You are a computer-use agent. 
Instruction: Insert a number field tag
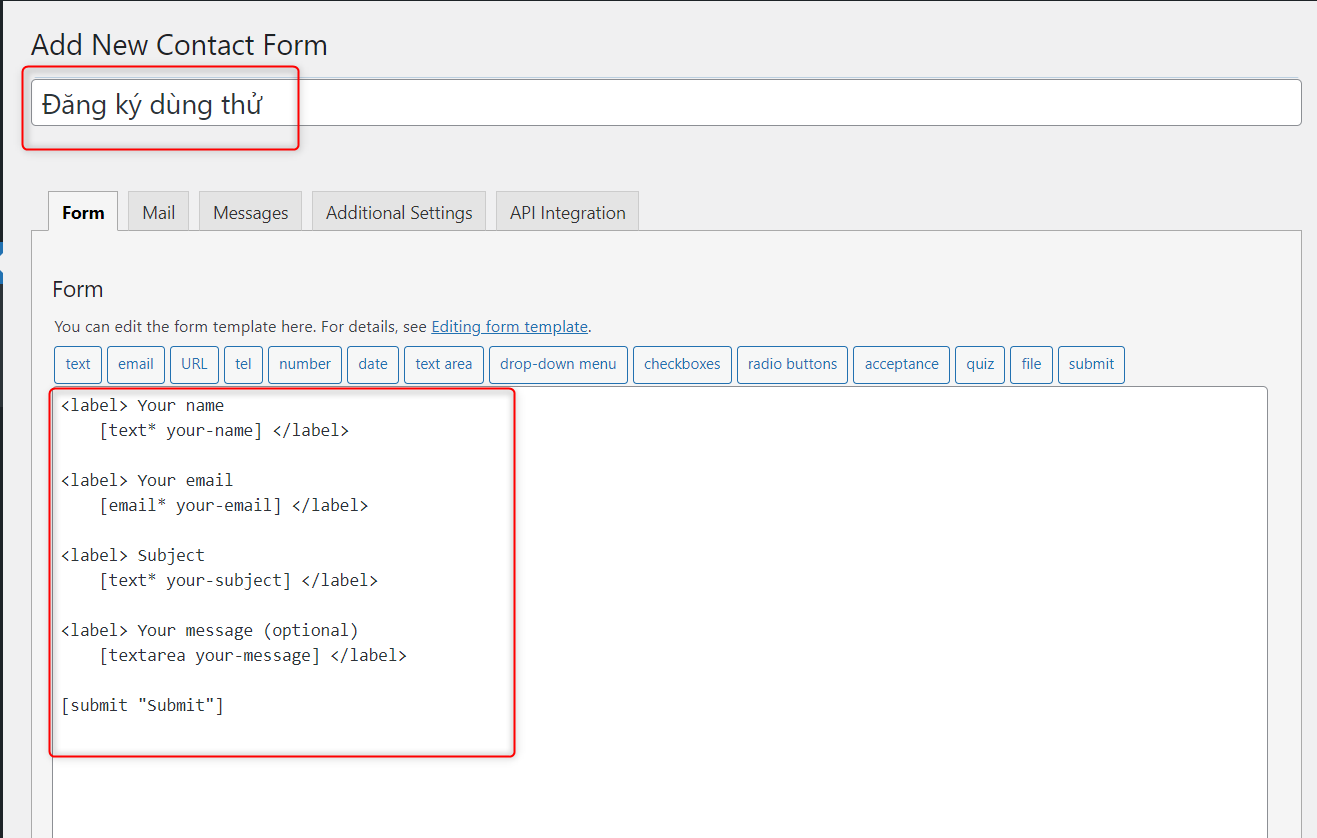tap(304, 364)
